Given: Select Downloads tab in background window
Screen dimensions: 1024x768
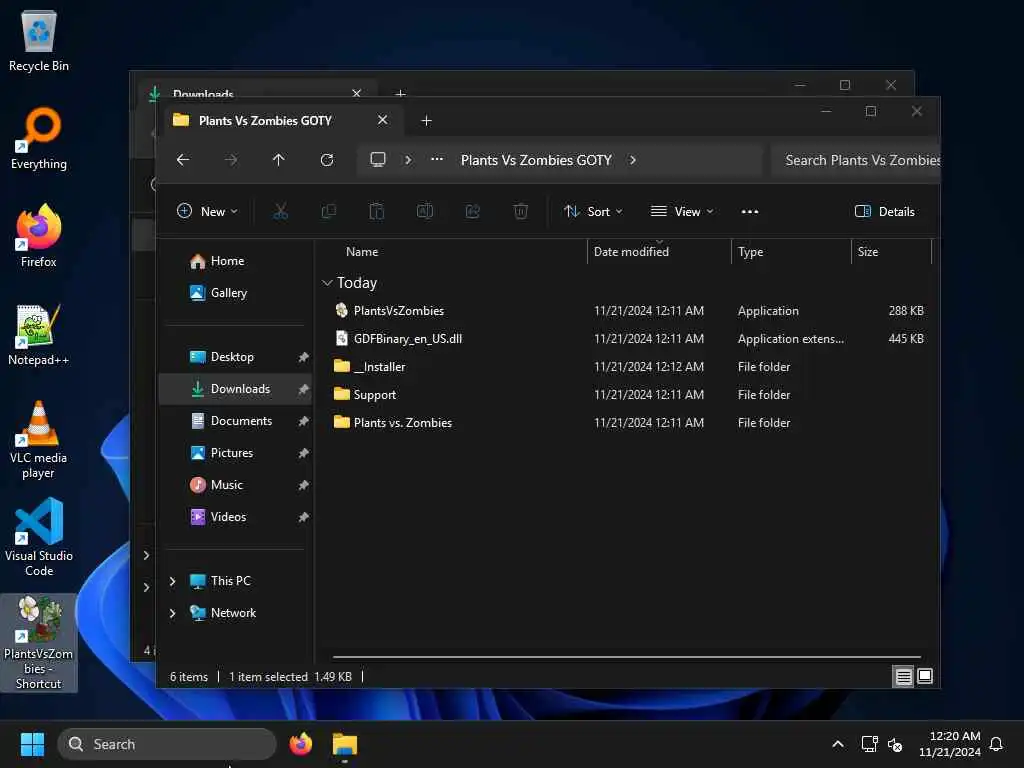Looking at the screenshot, I should coord(203,93).
